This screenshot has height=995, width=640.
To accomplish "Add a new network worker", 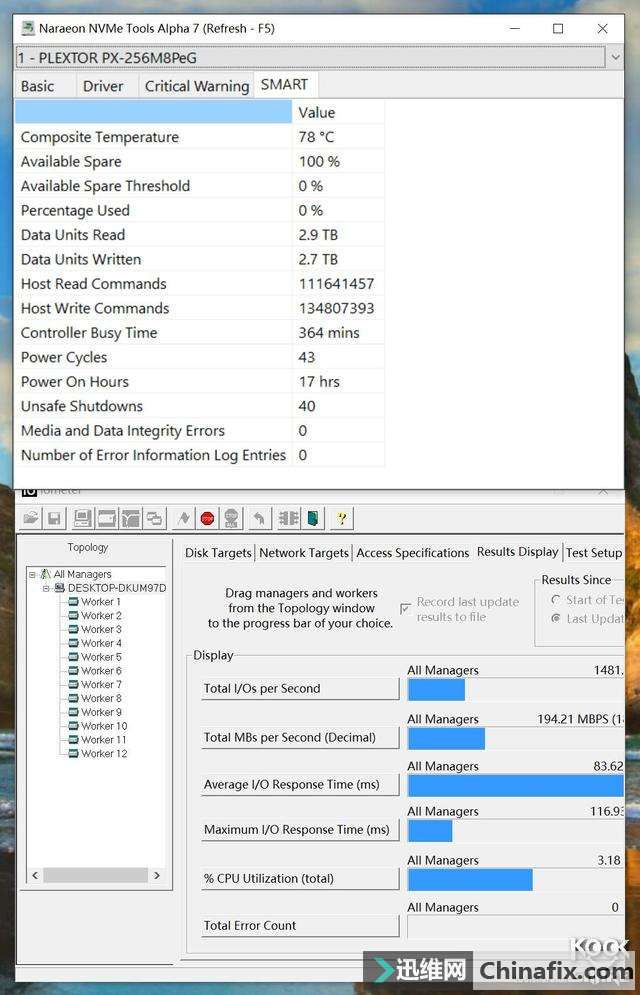I will pos(131,518).
